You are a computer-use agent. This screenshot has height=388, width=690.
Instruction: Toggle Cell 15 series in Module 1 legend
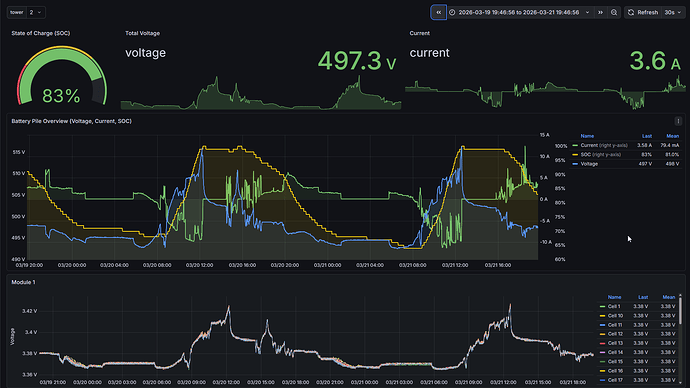click(615, 361)
